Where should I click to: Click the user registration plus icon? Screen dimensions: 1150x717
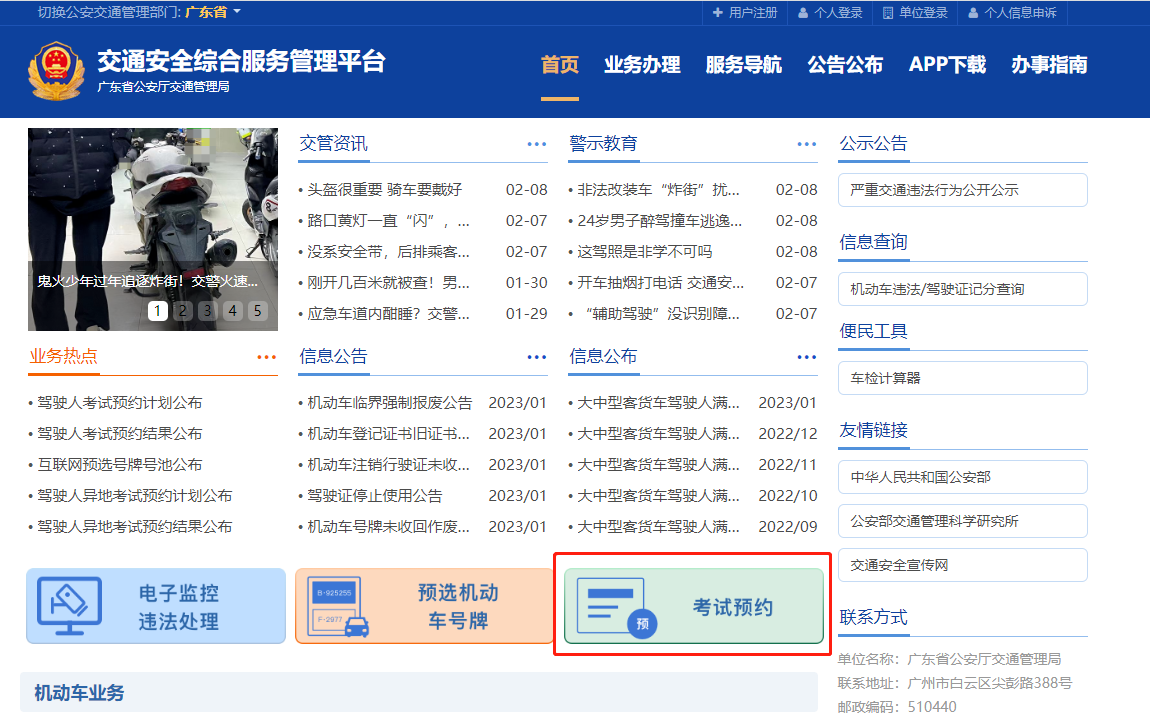click(x=717, y=13)
